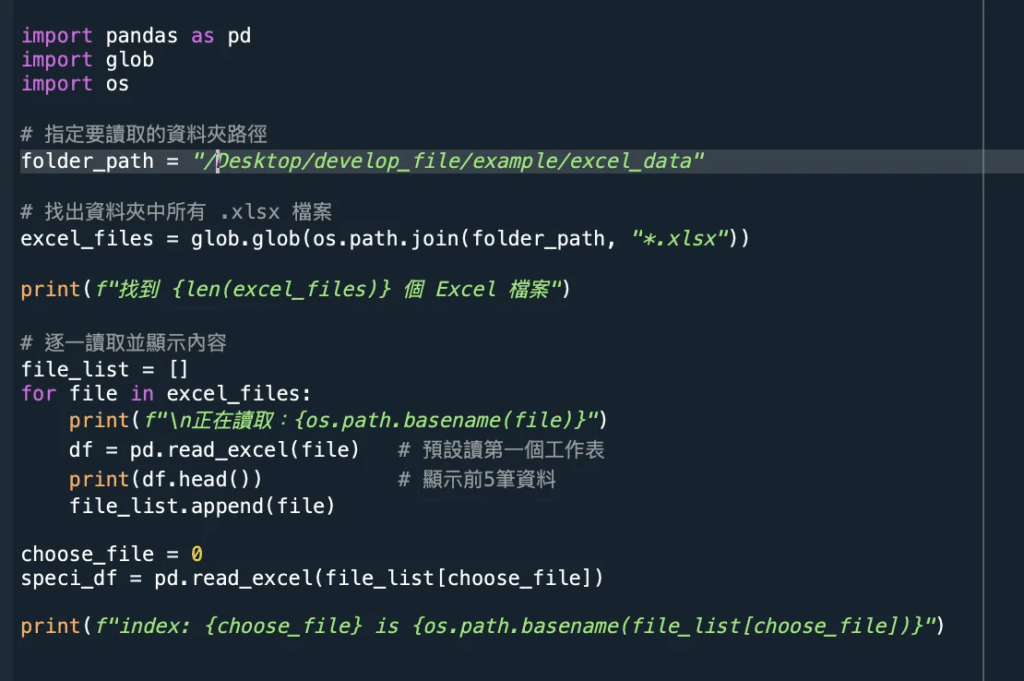This screenshot has height=681, width=1024.
Task: Click the comment '# 指定要讀取的資料夾路徑'
Action: click(144, 134)
